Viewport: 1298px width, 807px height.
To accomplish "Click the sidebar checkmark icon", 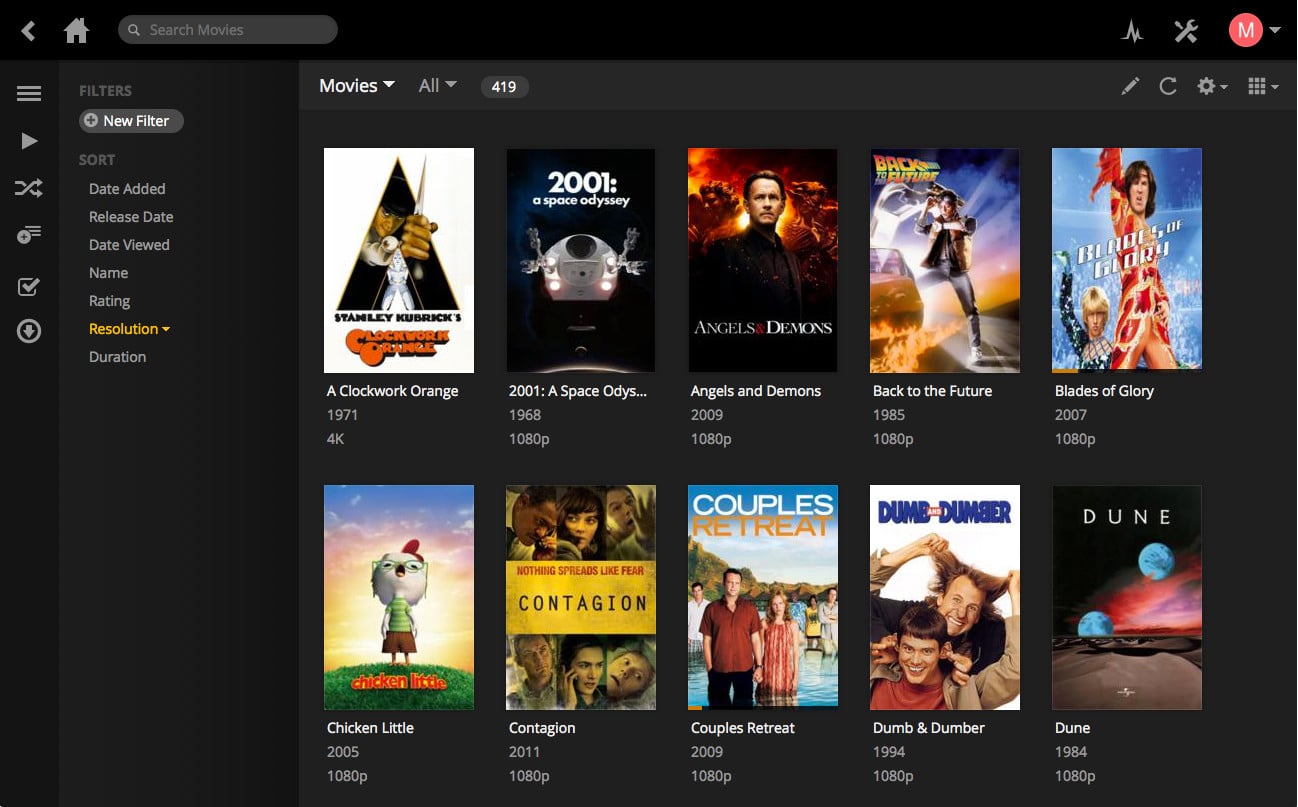I will coord(29,287).
